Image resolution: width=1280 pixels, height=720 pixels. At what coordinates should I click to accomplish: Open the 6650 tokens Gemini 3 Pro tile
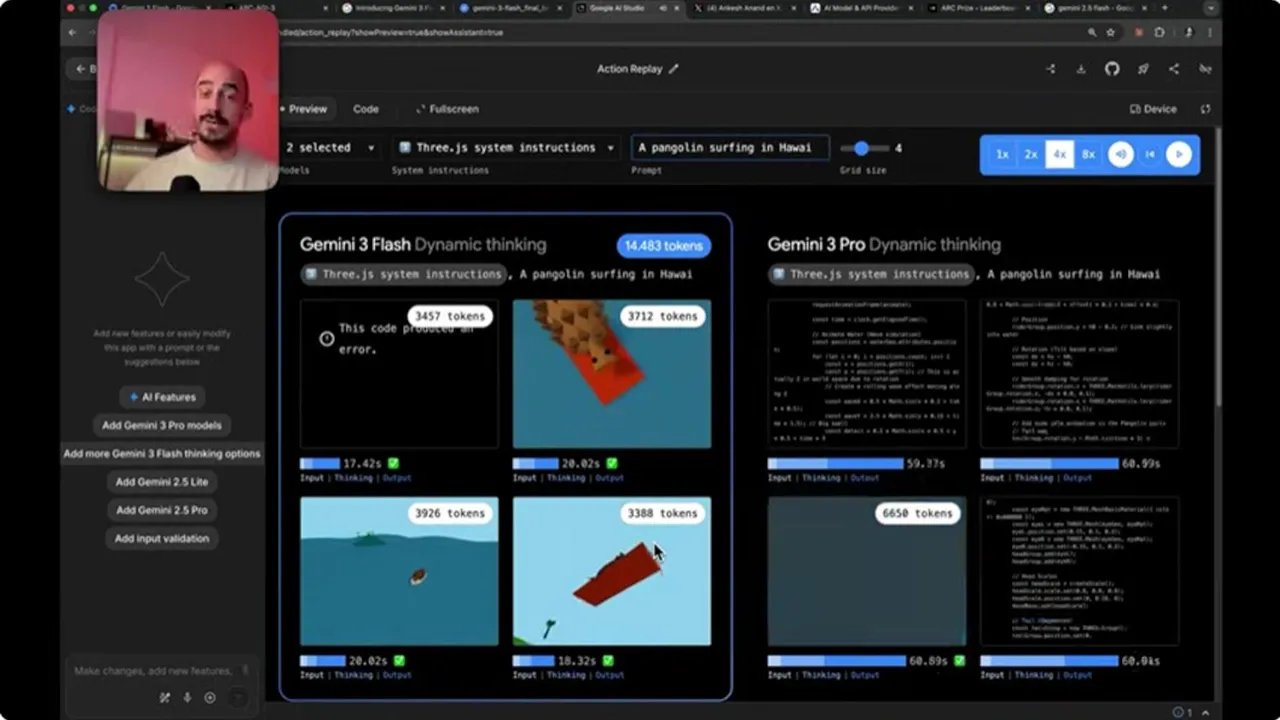[x=867, y=571]
